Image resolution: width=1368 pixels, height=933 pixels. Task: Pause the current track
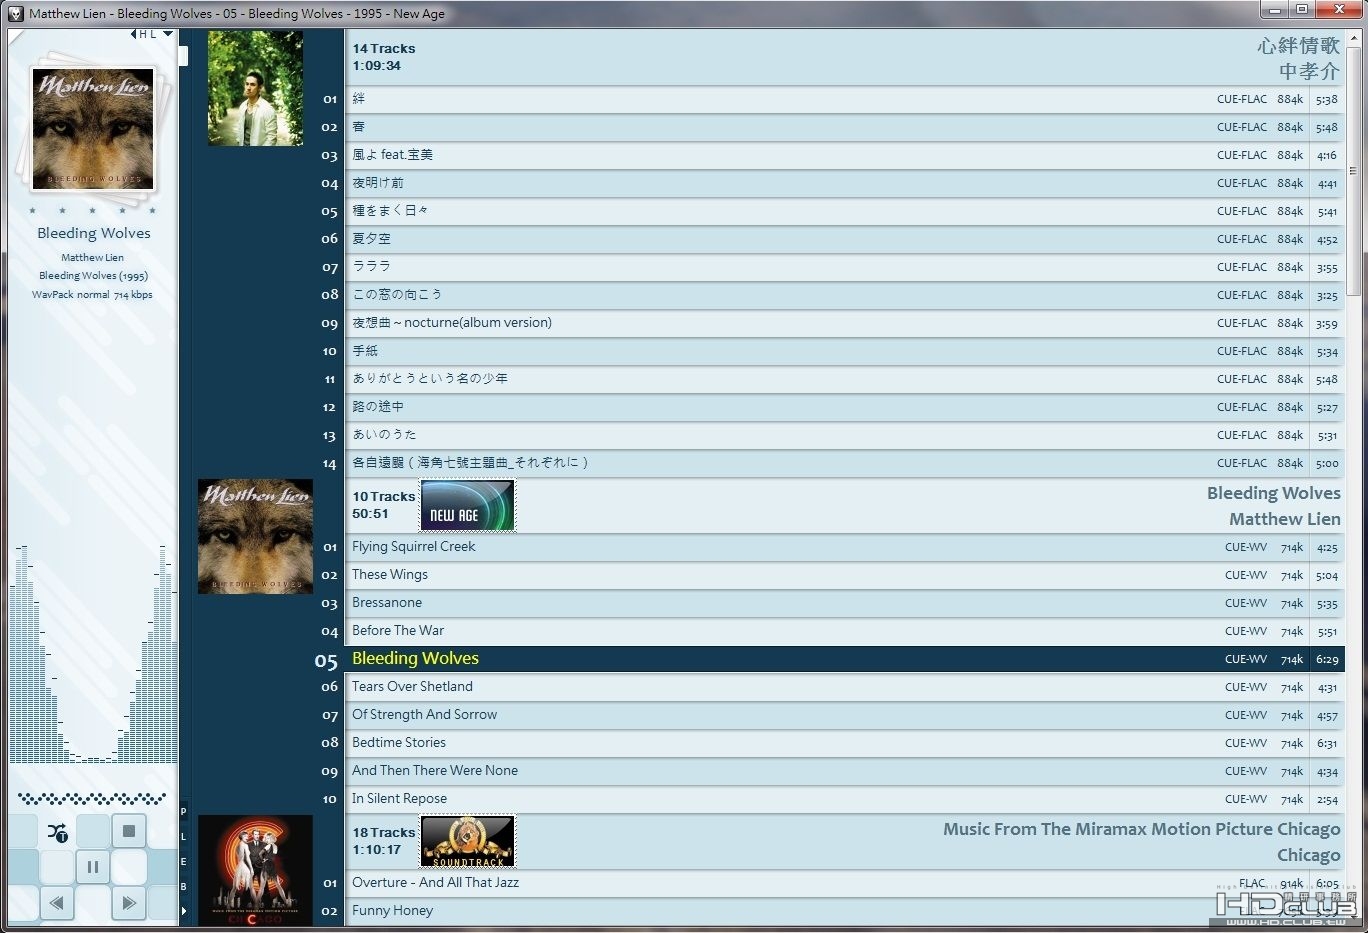click(x=93, y=867)
